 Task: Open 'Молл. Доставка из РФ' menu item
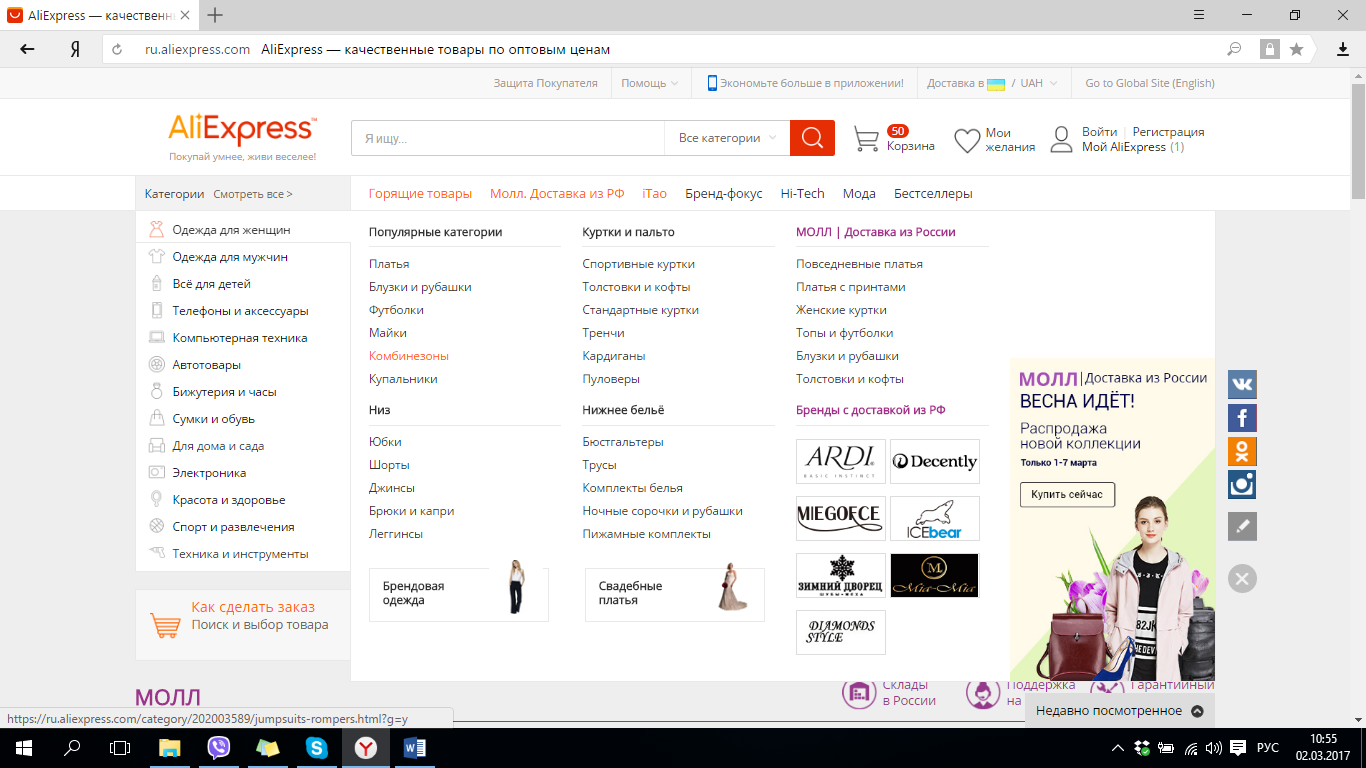557,194
